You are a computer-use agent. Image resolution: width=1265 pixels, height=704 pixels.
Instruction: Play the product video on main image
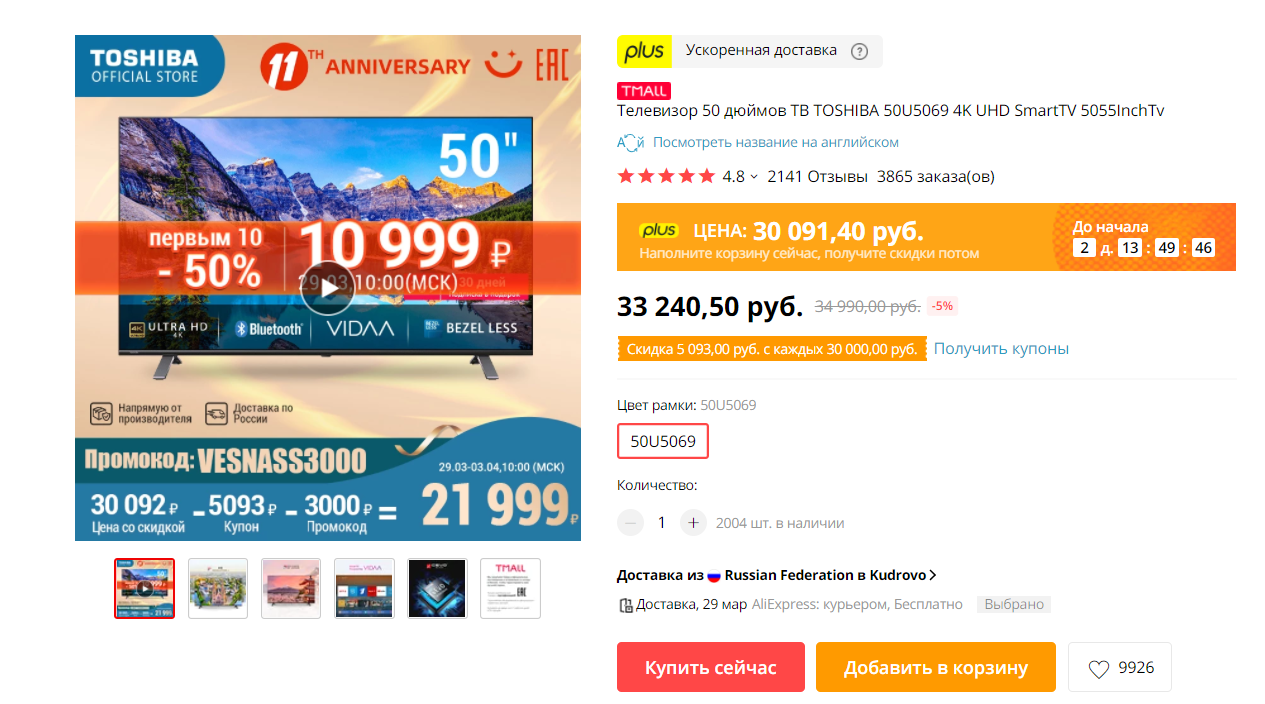coord(328,288)
